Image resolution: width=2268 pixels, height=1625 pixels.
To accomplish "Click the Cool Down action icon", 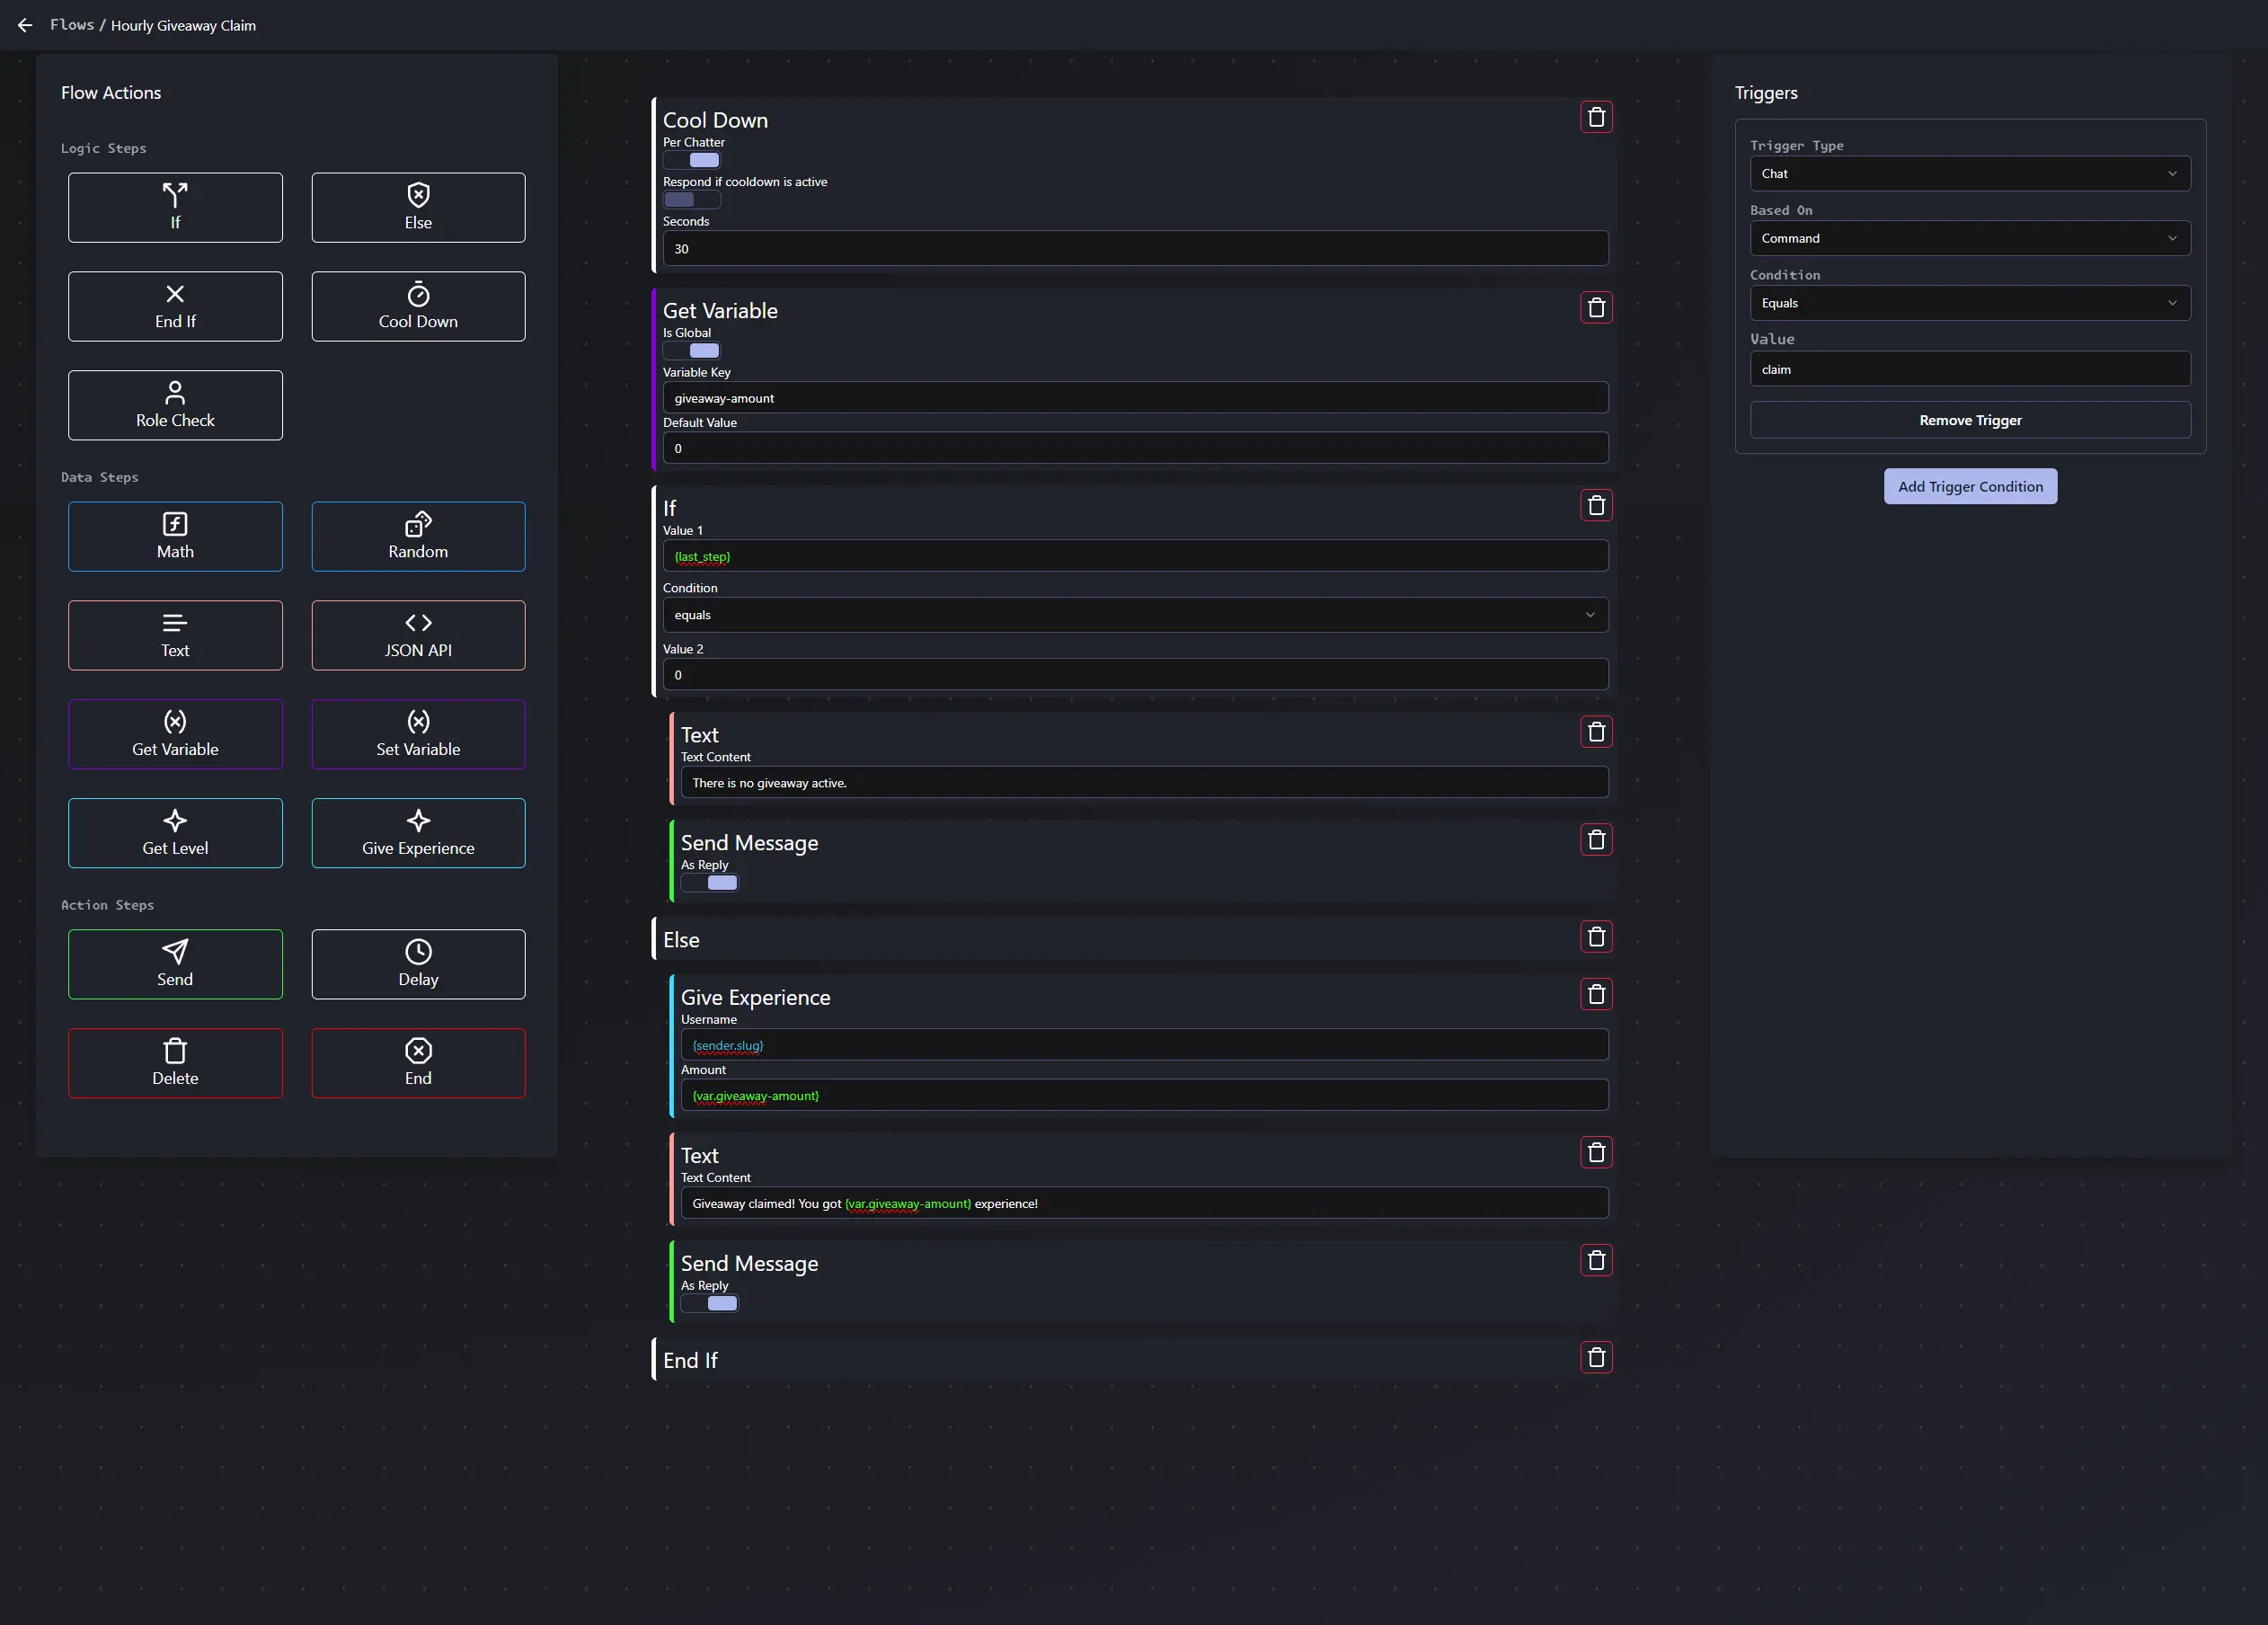I will [417, 294].
